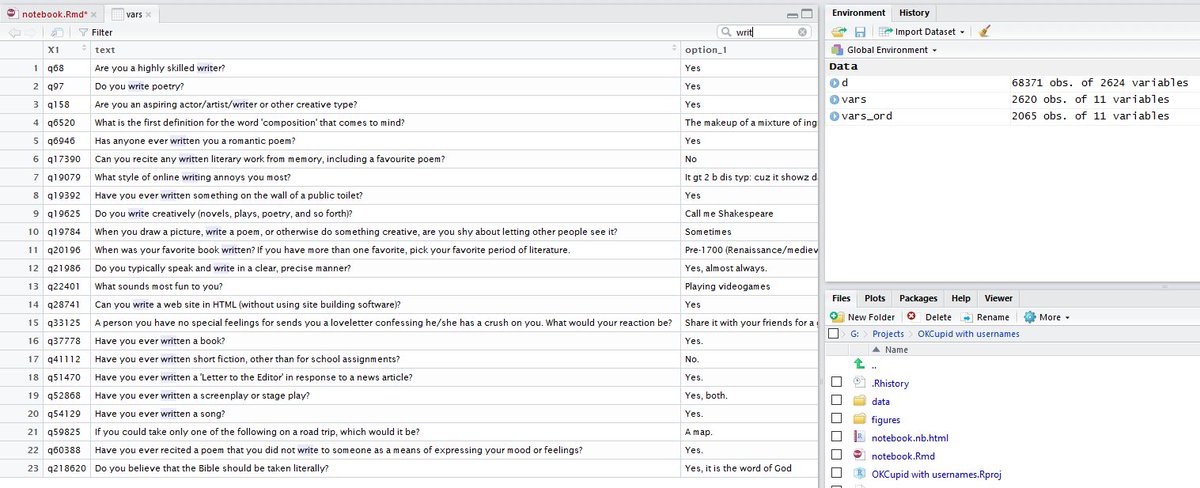This screenshot has width=1200, height=488.
Task: Sort by the text column header
Action: click(x=384, y=49)
